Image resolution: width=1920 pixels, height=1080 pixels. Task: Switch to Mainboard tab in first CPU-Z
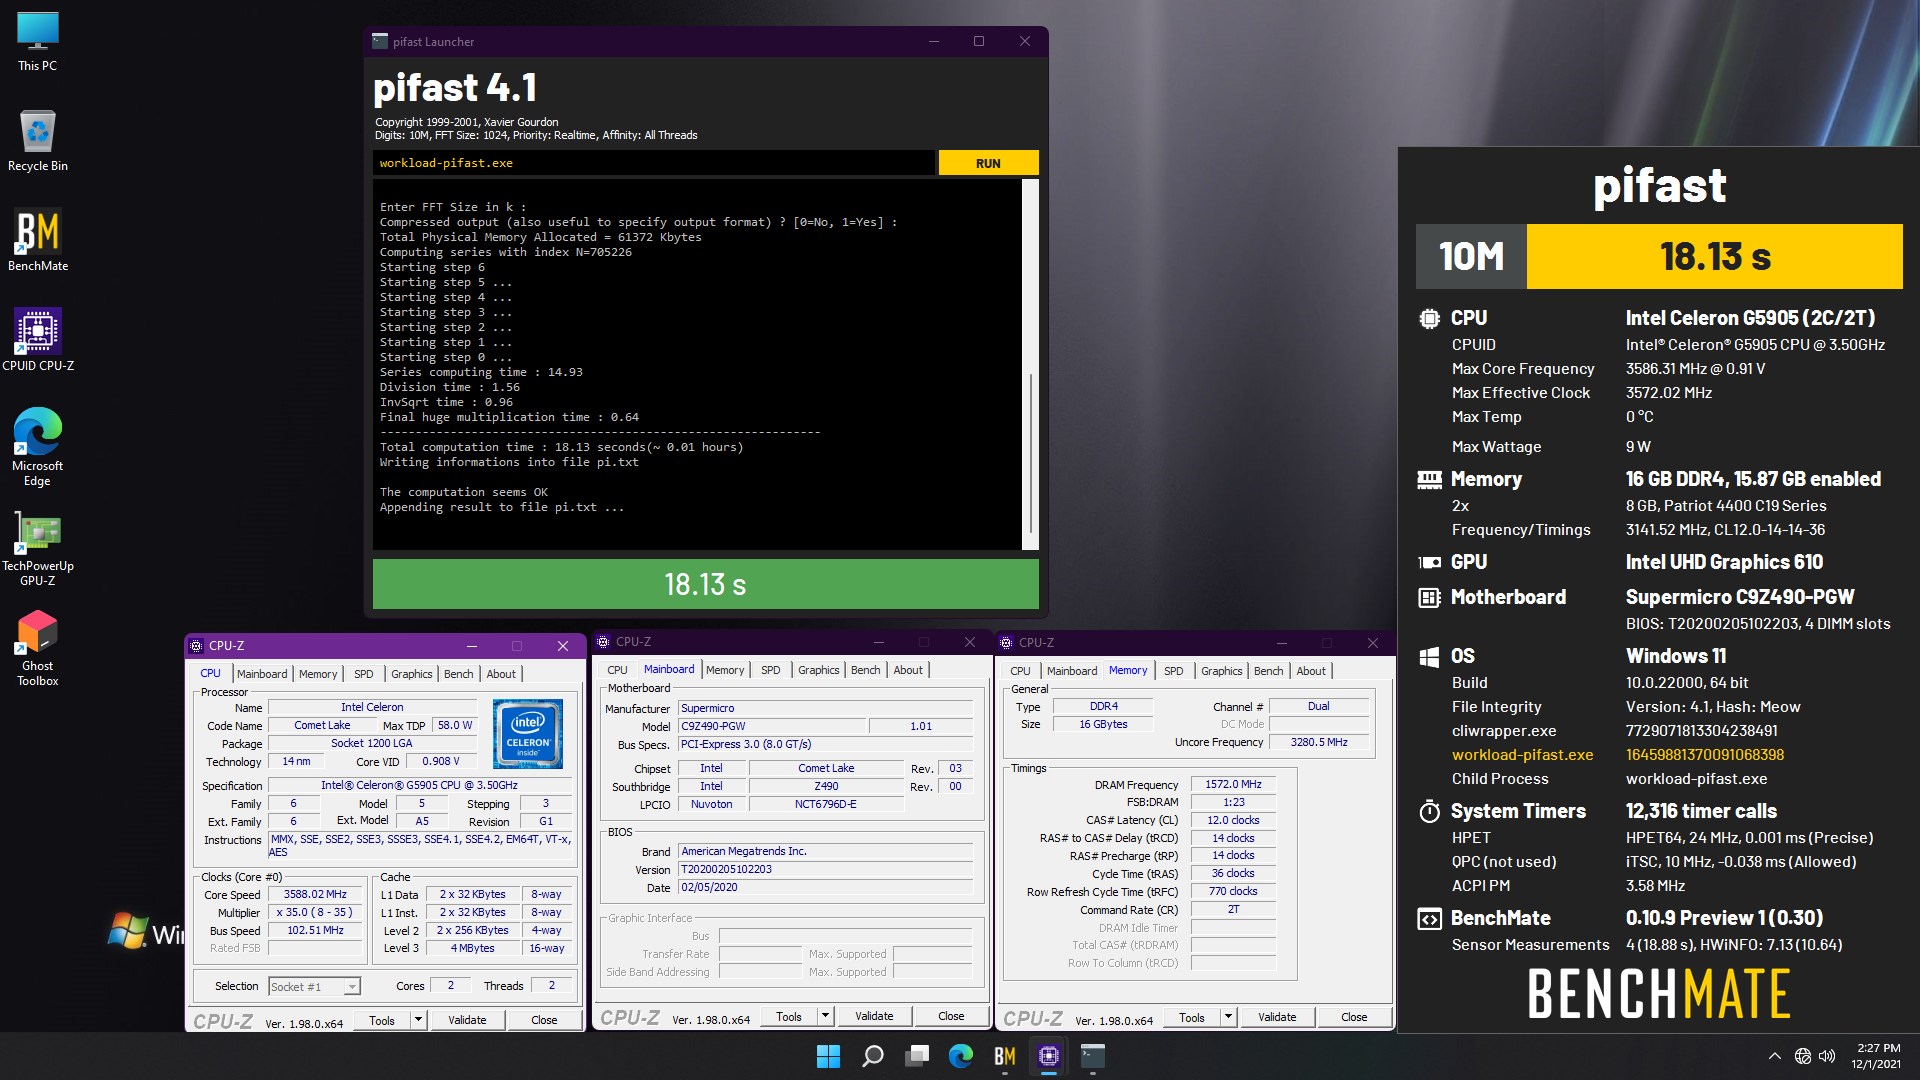click(262, 674)
